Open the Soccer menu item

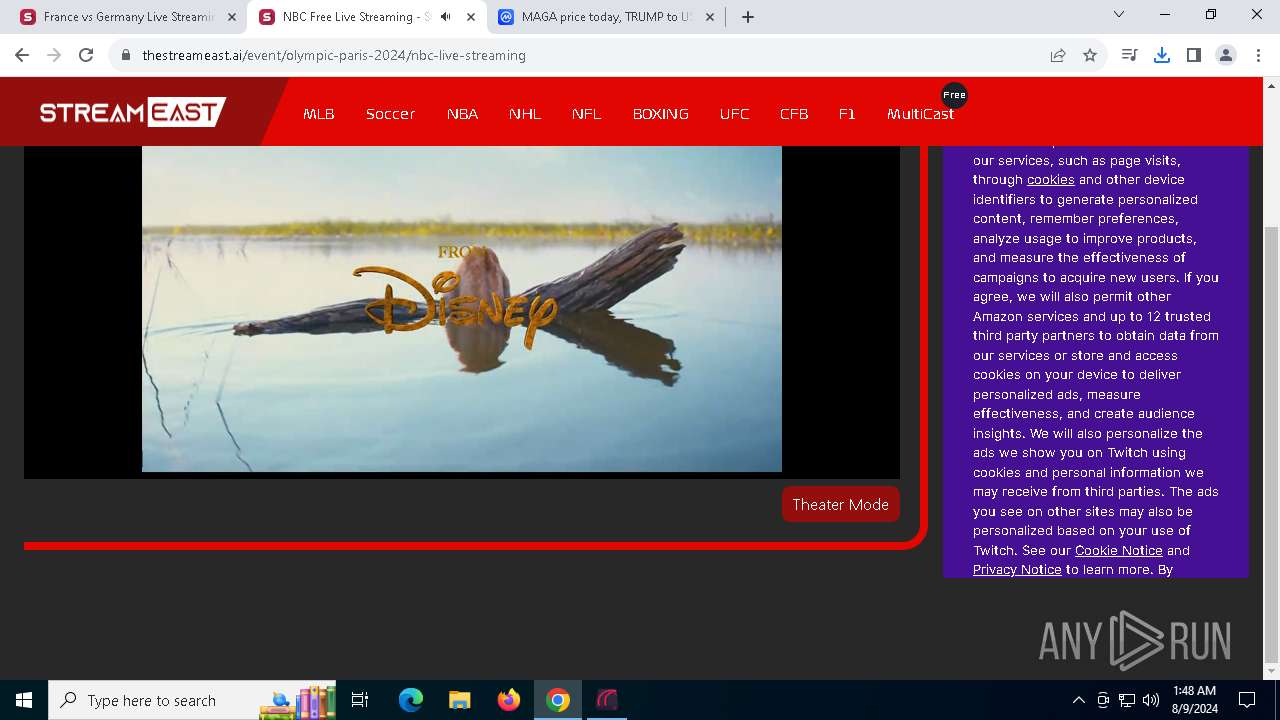(390, 114)
